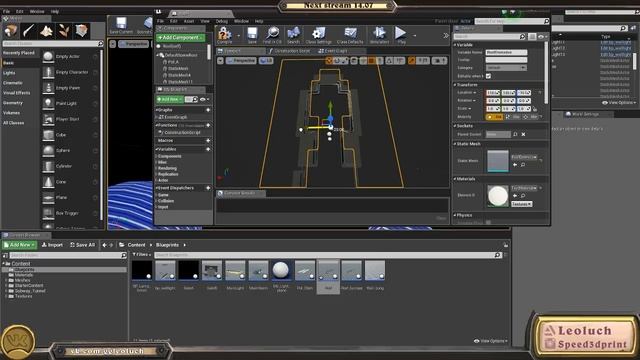Select the Box Trigger item icon

click(48, 213)
